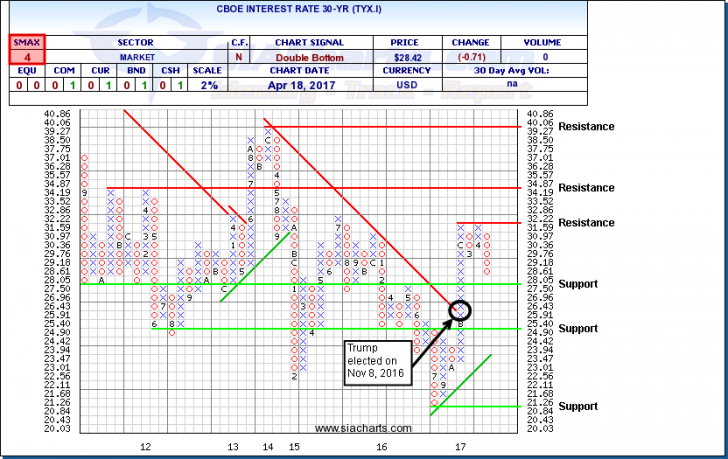728x459 pixels.
Task: Click the www.siacharts.com watermark link
Action: (x=363, y=430)
